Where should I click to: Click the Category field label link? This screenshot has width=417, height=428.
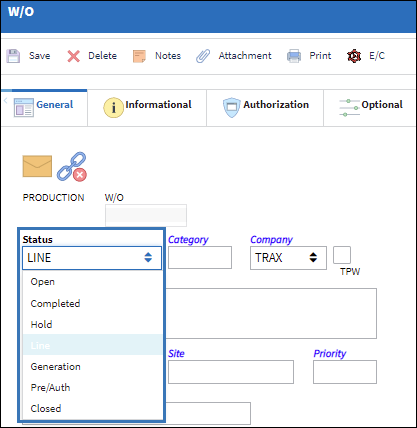(x=188, y=240)
